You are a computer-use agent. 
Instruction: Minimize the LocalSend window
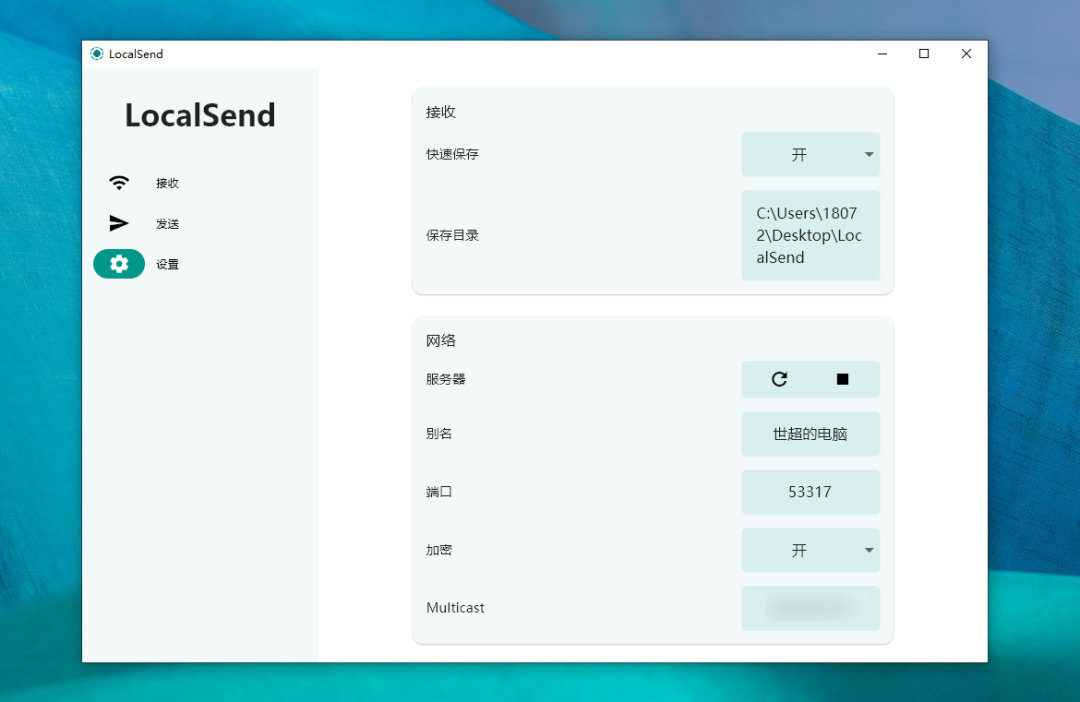pyautogui.click(x=882, y=54)
